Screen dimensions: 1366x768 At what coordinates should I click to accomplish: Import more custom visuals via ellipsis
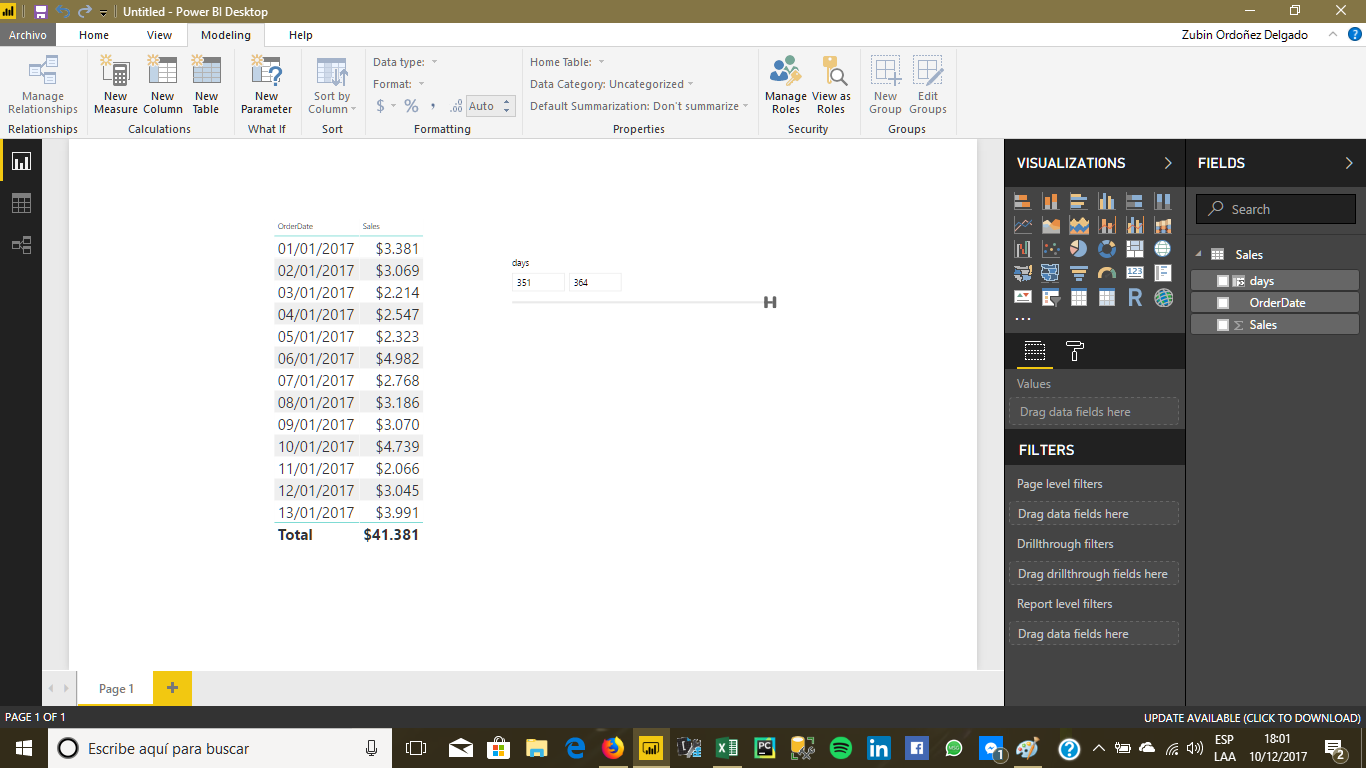(x=1022, y=320)
